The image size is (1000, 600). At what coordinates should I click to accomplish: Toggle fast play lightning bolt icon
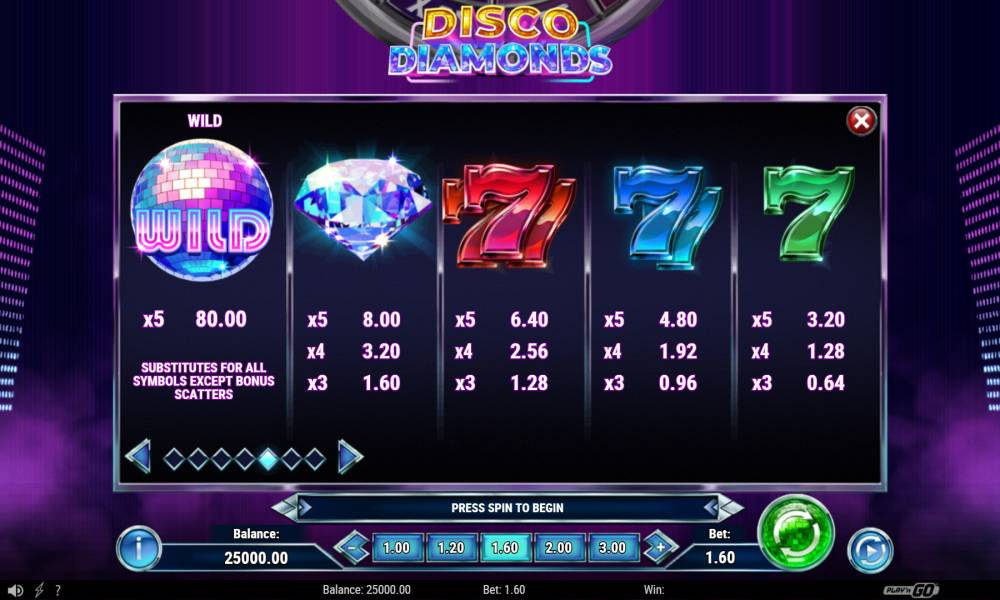click(38, 590)
